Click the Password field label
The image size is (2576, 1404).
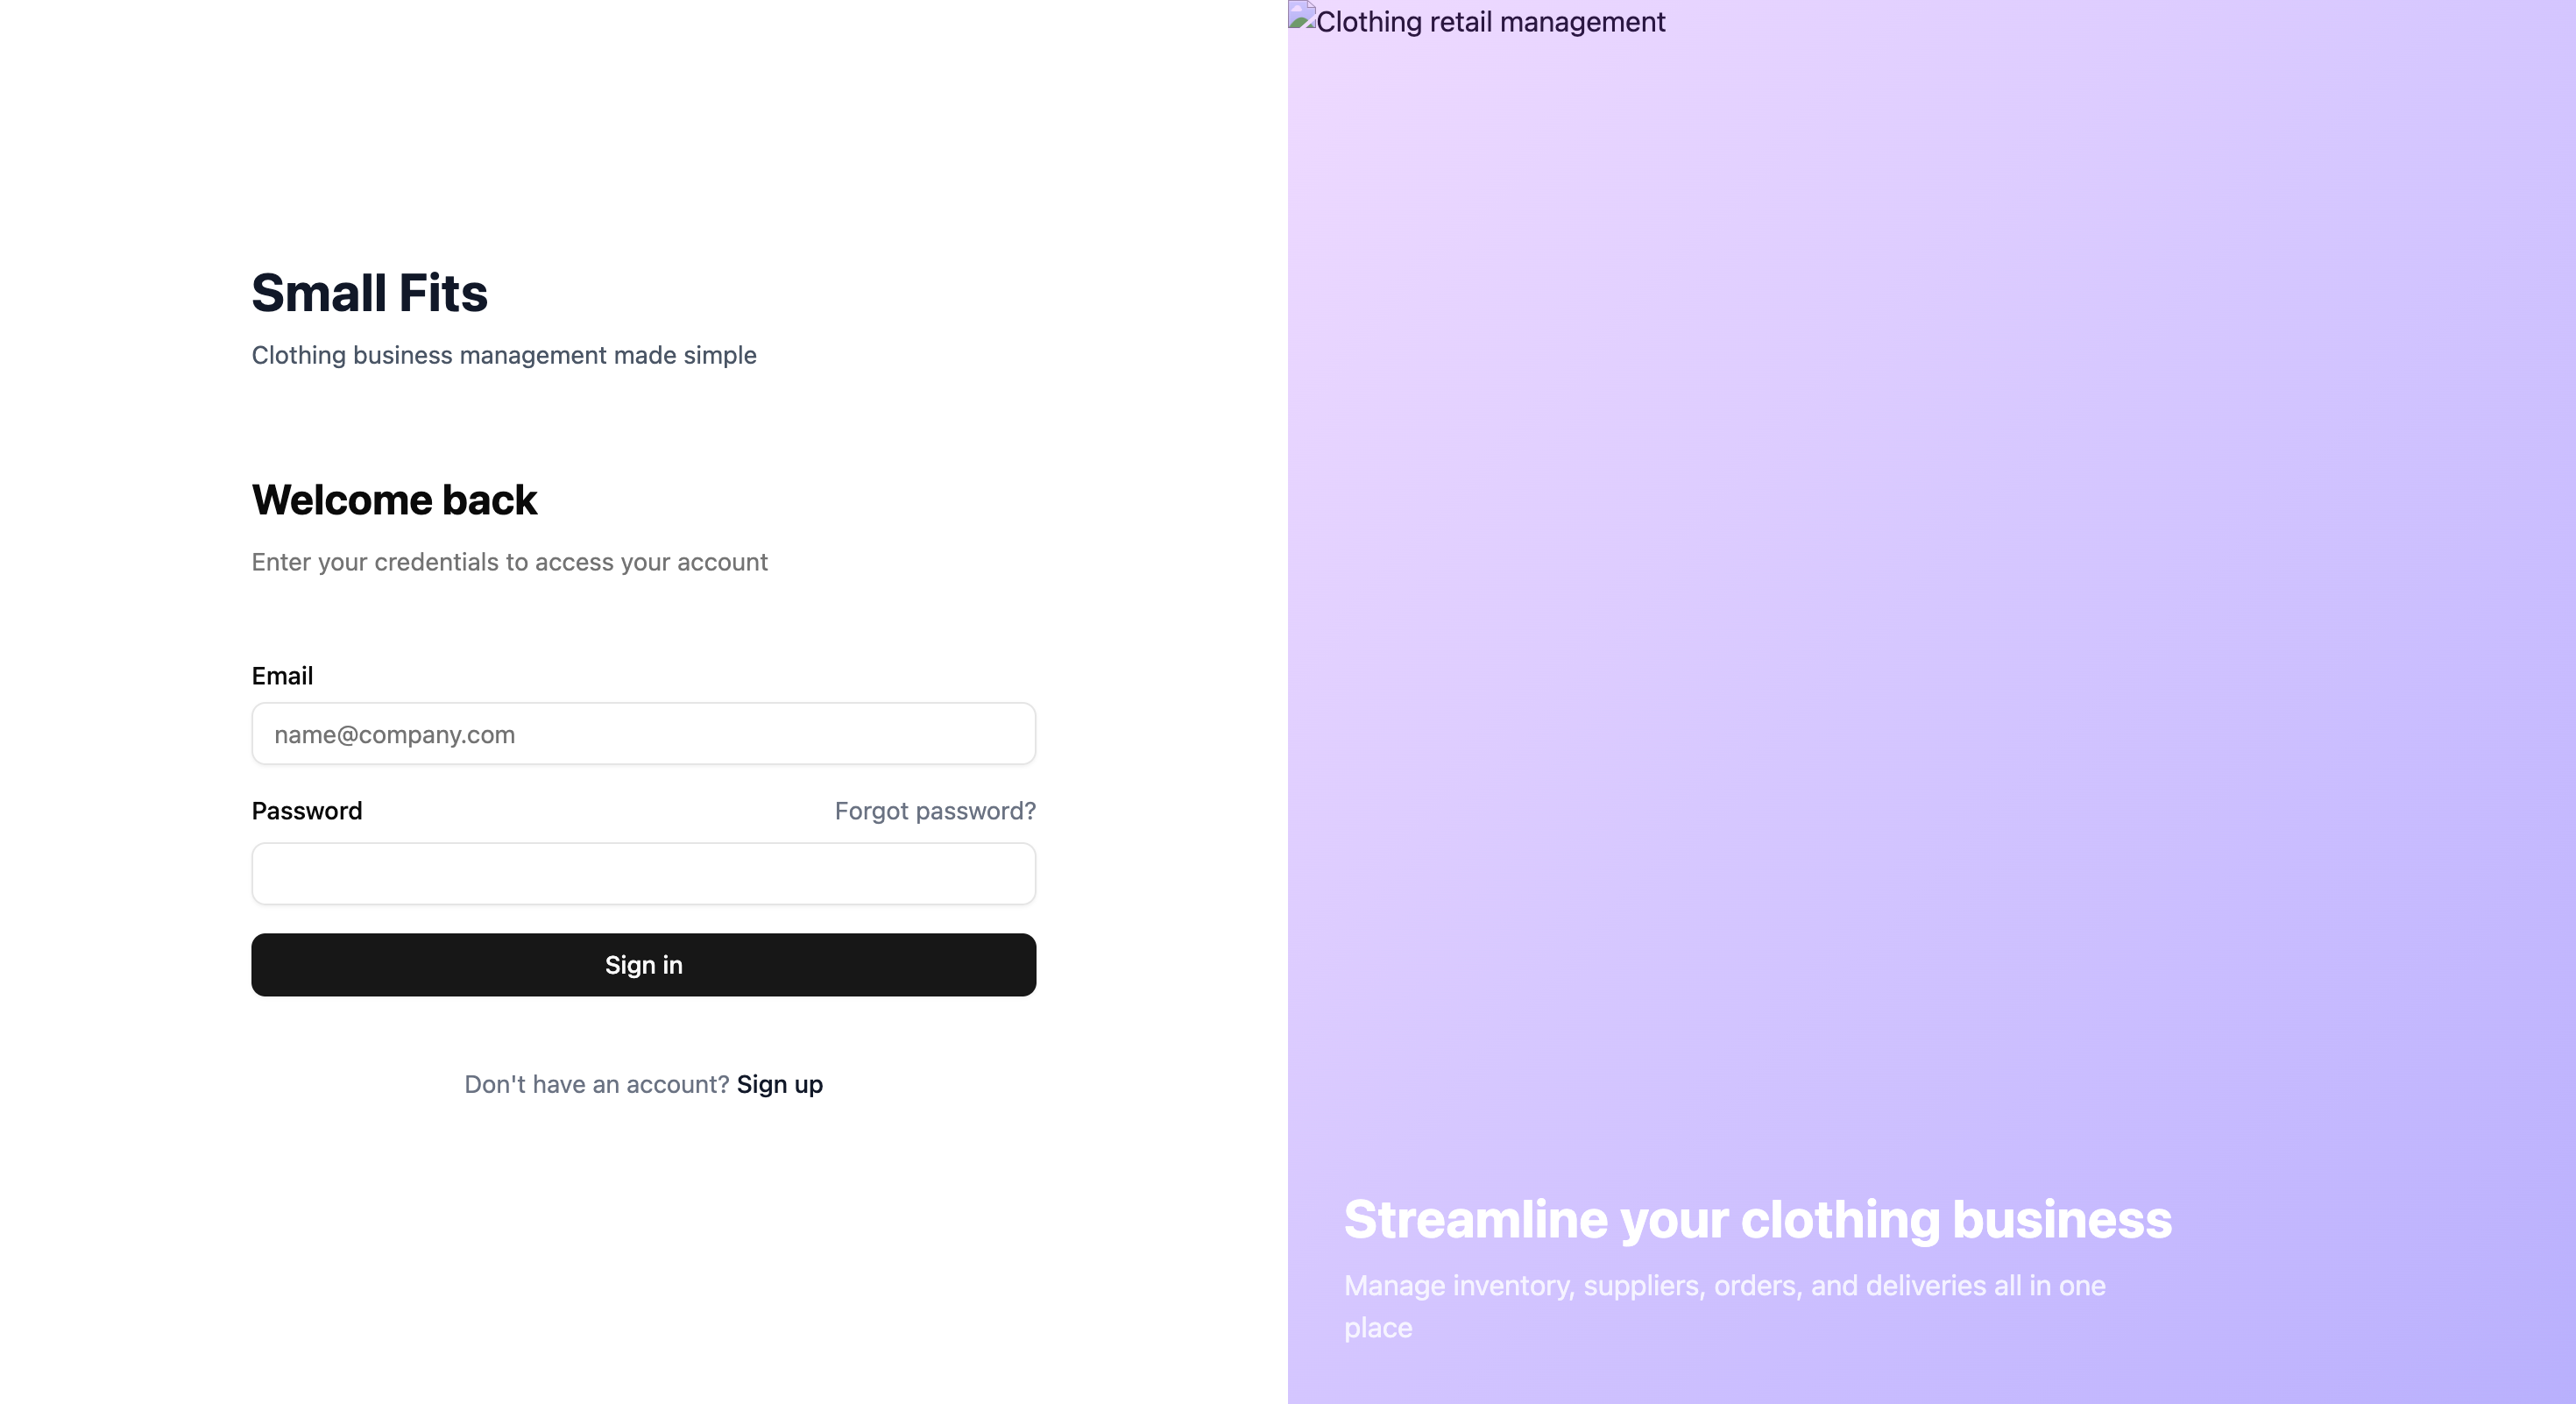(x=307, y=811)
